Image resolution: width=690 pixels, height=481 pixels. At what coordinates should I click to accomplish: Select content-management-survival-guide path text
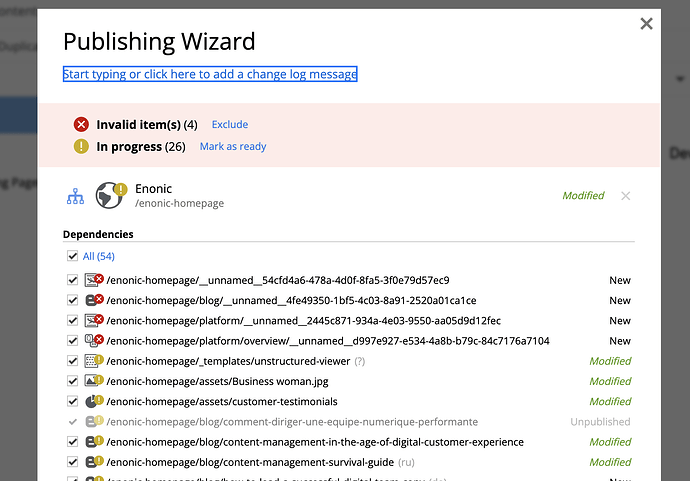tap(250, 463)
